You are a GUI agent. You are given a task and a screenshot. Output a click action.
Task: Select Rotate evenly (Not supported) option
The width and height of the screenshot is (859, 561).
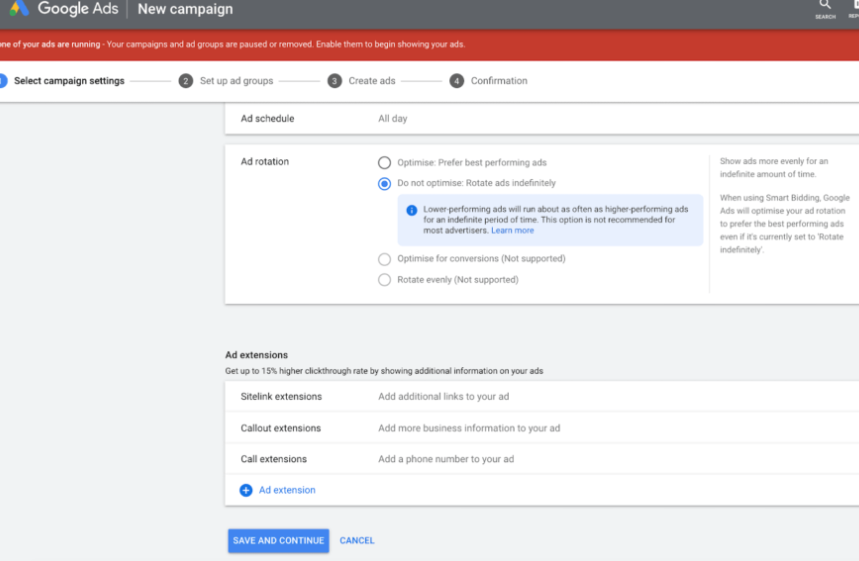(x=385, y=280)
